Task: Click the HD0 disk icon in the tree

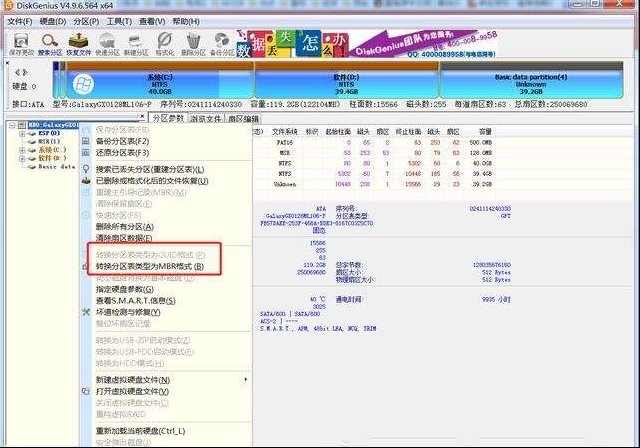Action: [x=22, y=125]
